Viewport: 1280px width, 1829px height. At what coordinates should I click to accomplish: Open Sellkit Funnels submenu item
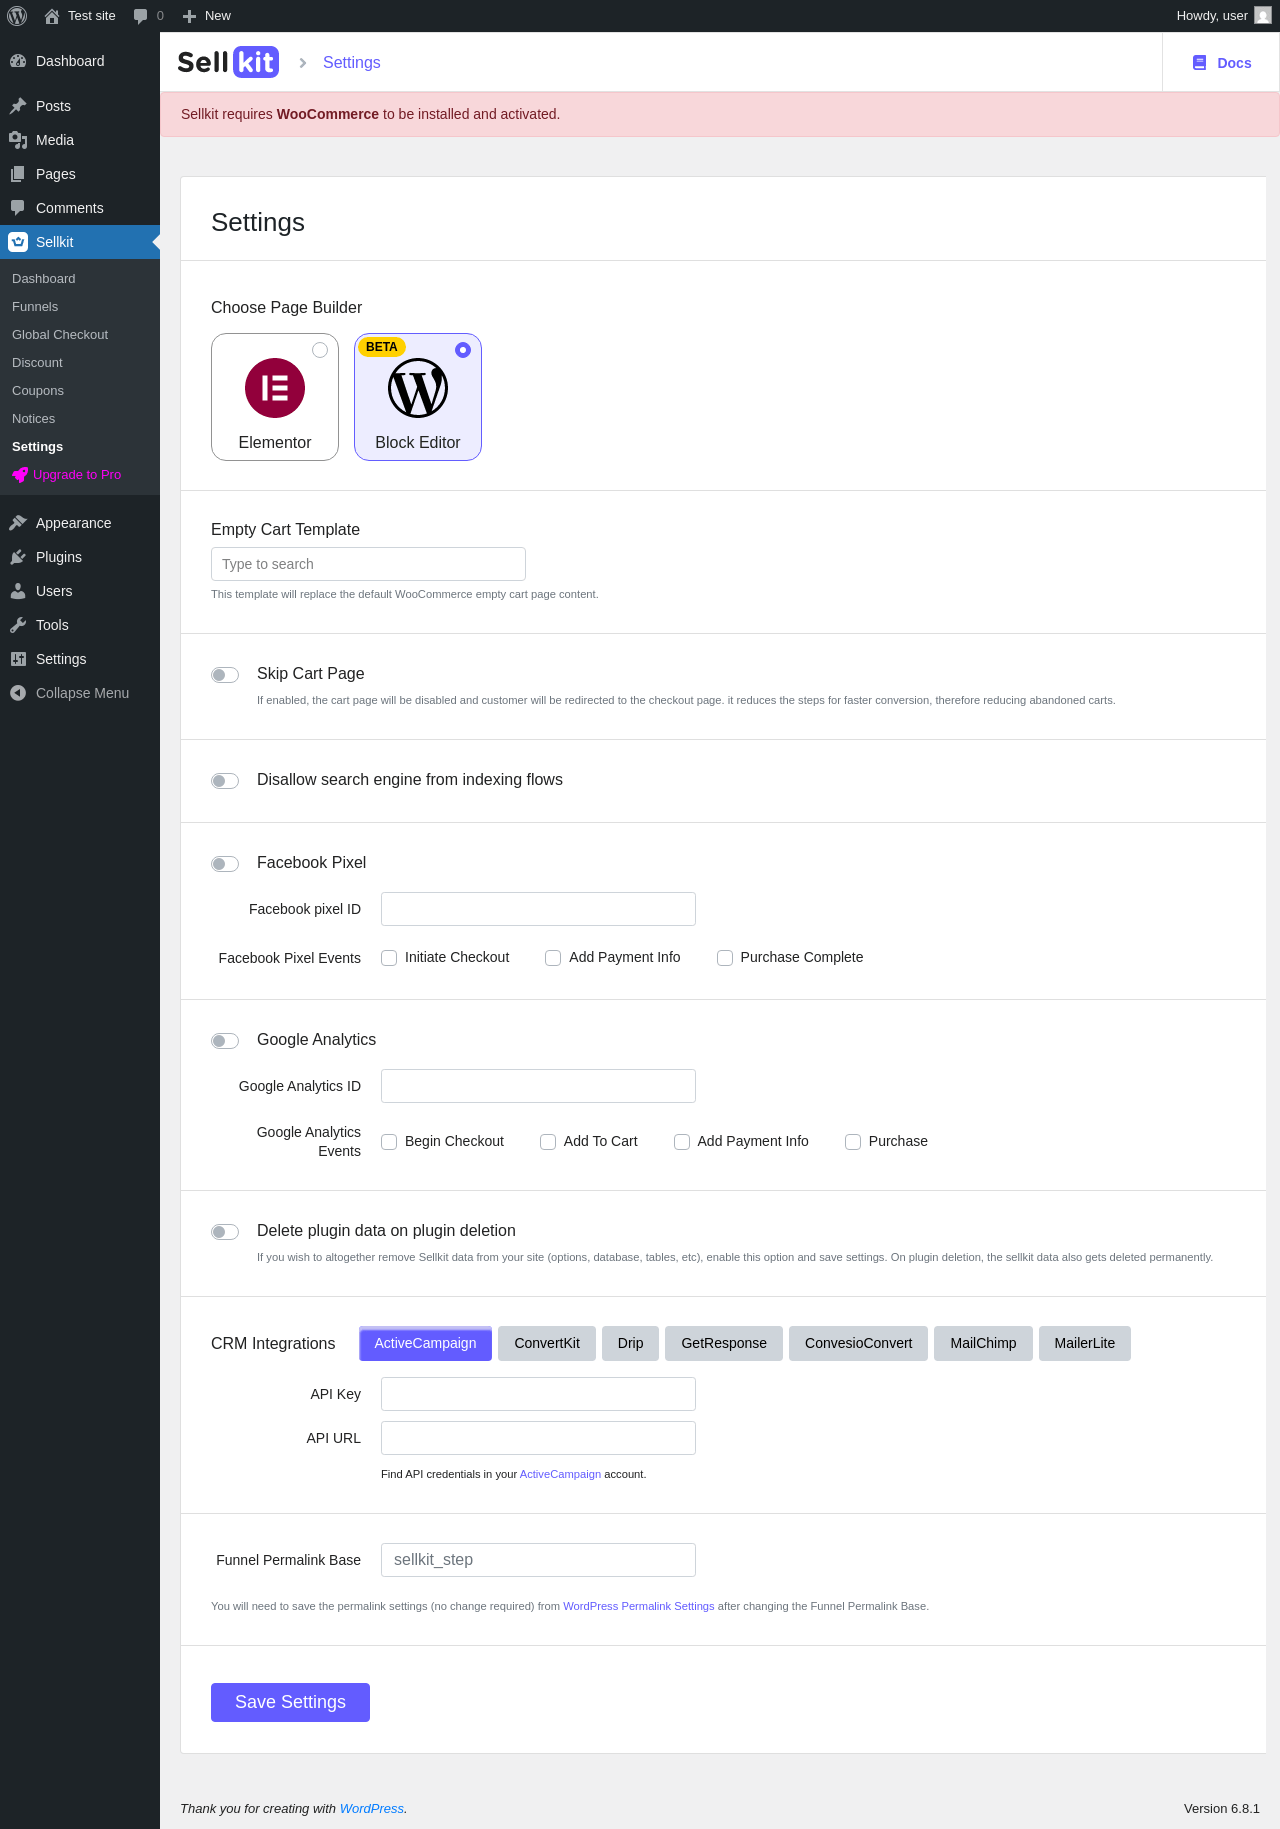coord(35,307)
